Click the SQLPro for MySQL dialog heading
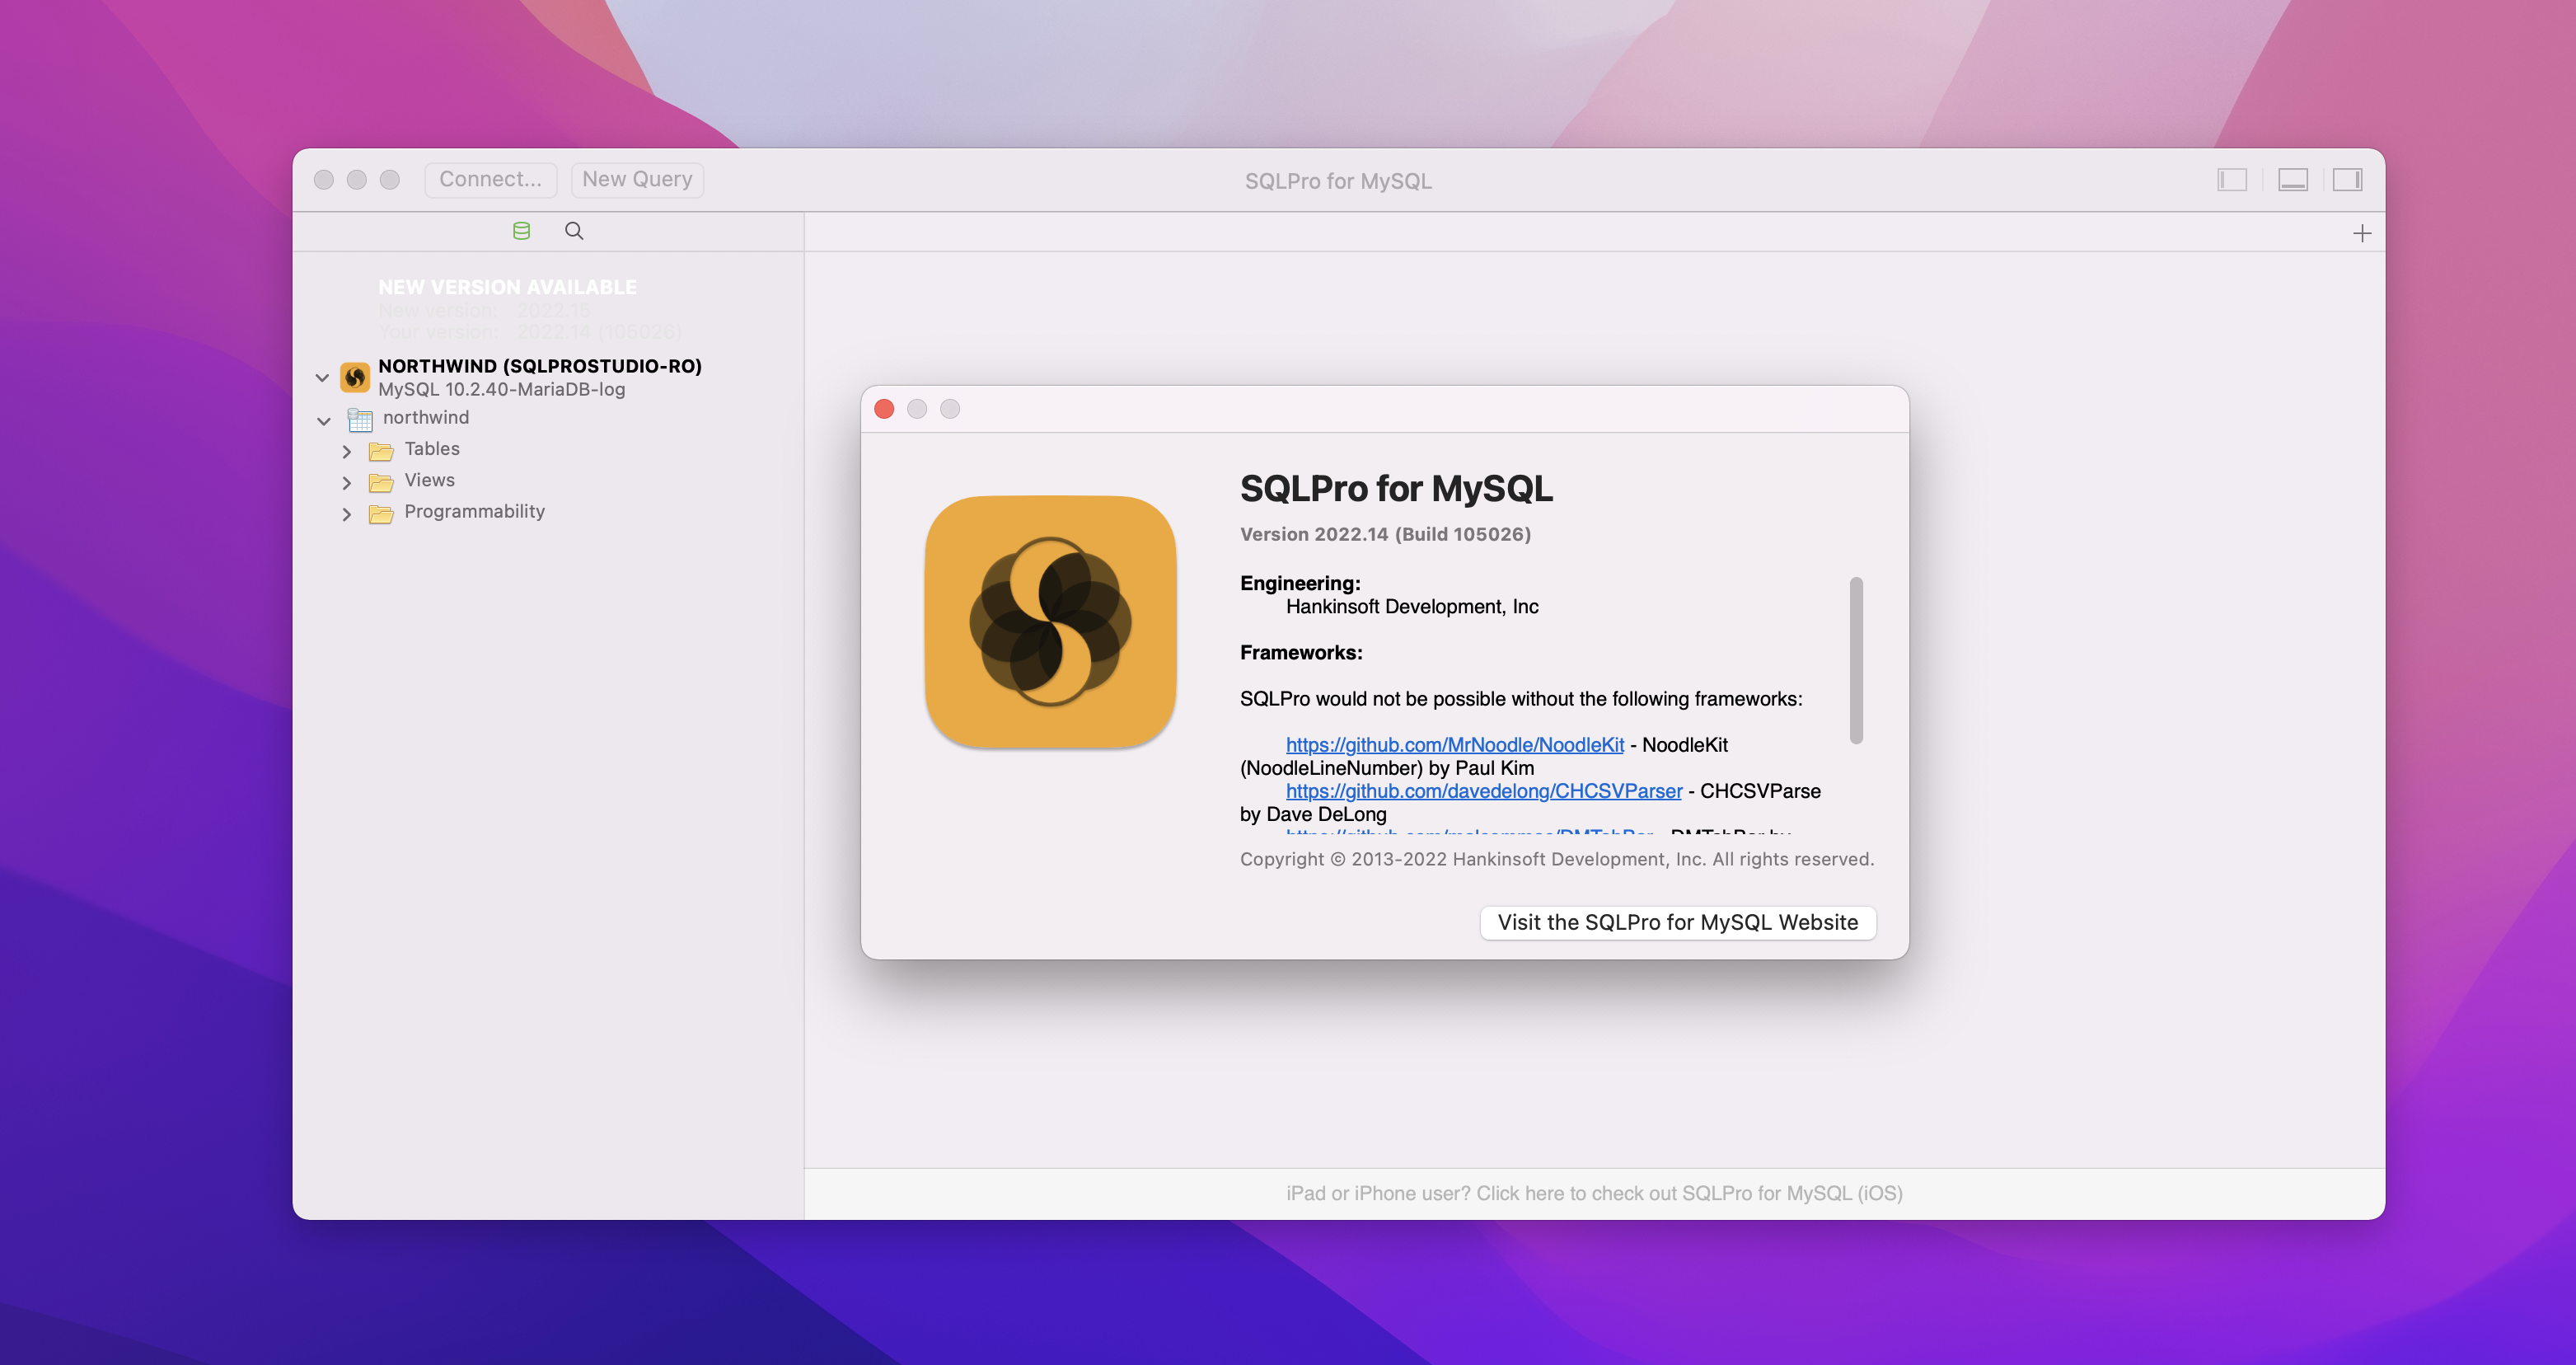This screenshot has height=1365, width=2576. [1396, 489]
